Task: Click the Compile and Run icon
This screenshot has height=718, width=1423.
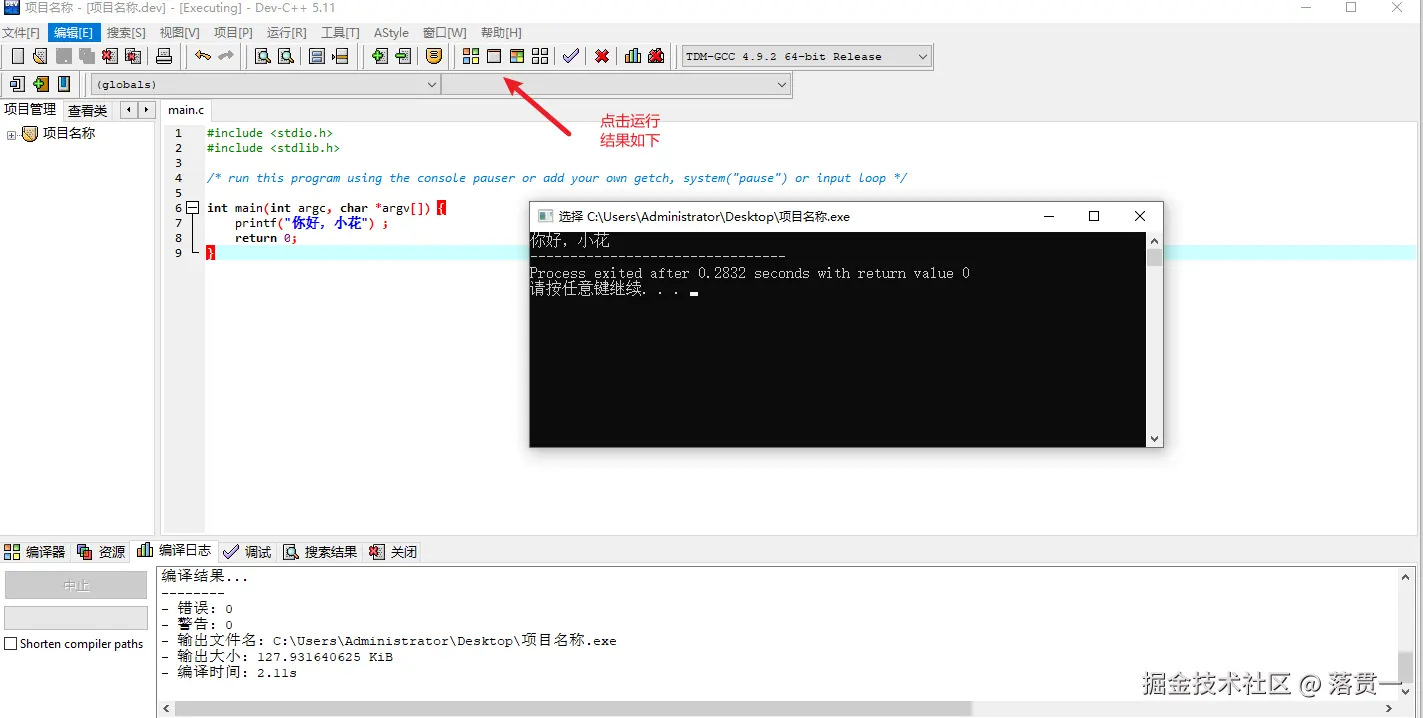Action: click(x=517, y=56)
